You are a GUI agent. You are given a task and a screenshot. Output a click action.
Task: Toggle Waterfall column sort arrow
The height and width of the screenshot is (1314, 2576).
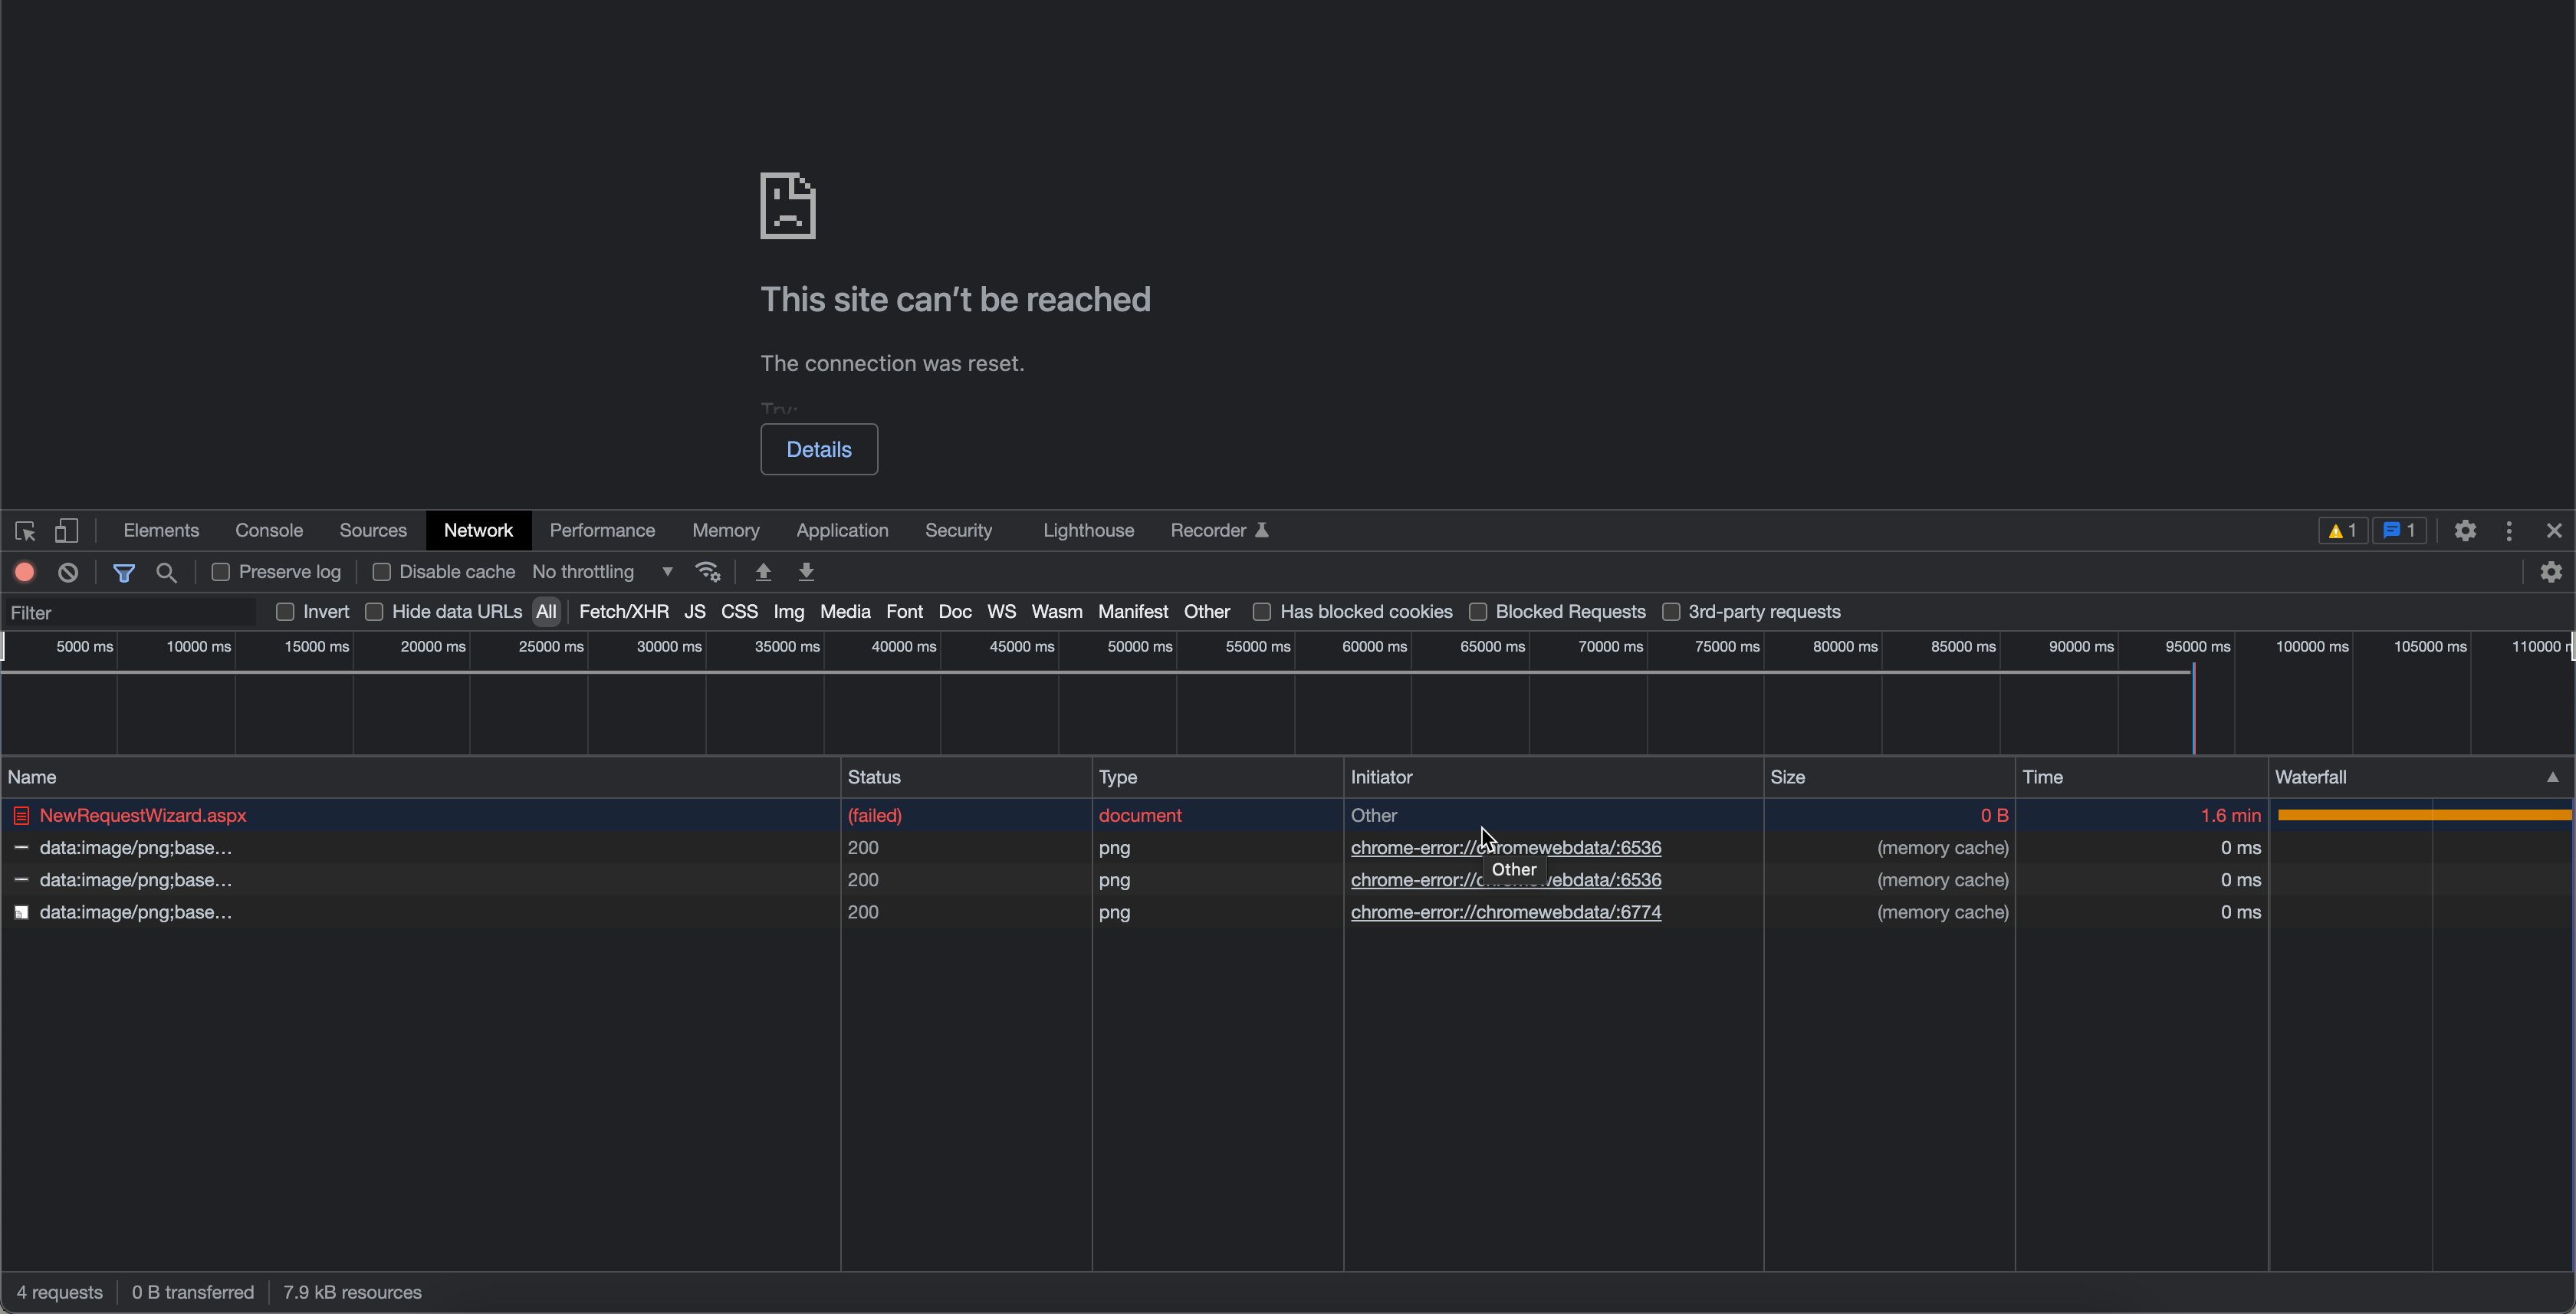point(2552,777)
